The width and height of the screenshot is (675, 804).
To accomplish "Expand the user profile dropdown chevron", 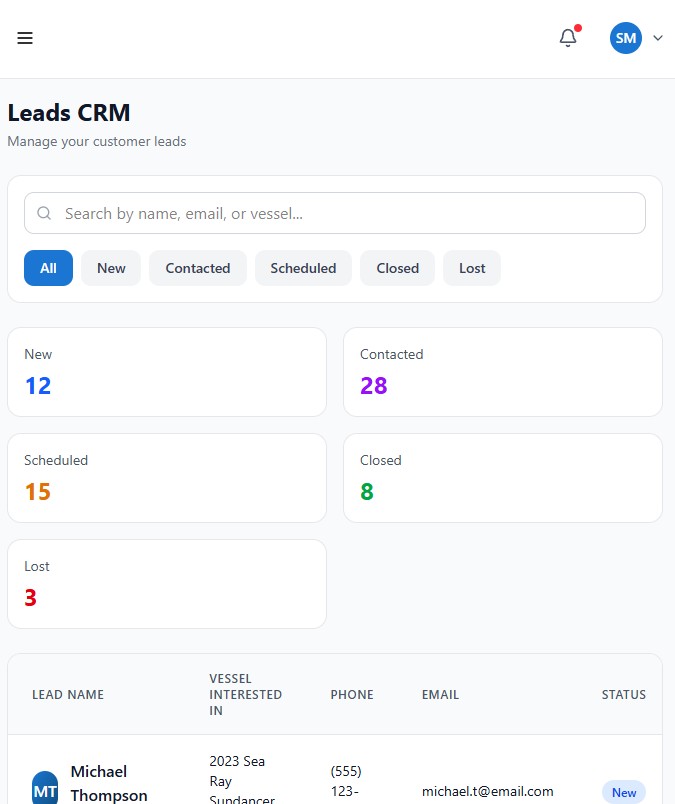I will tap(658, 38).
